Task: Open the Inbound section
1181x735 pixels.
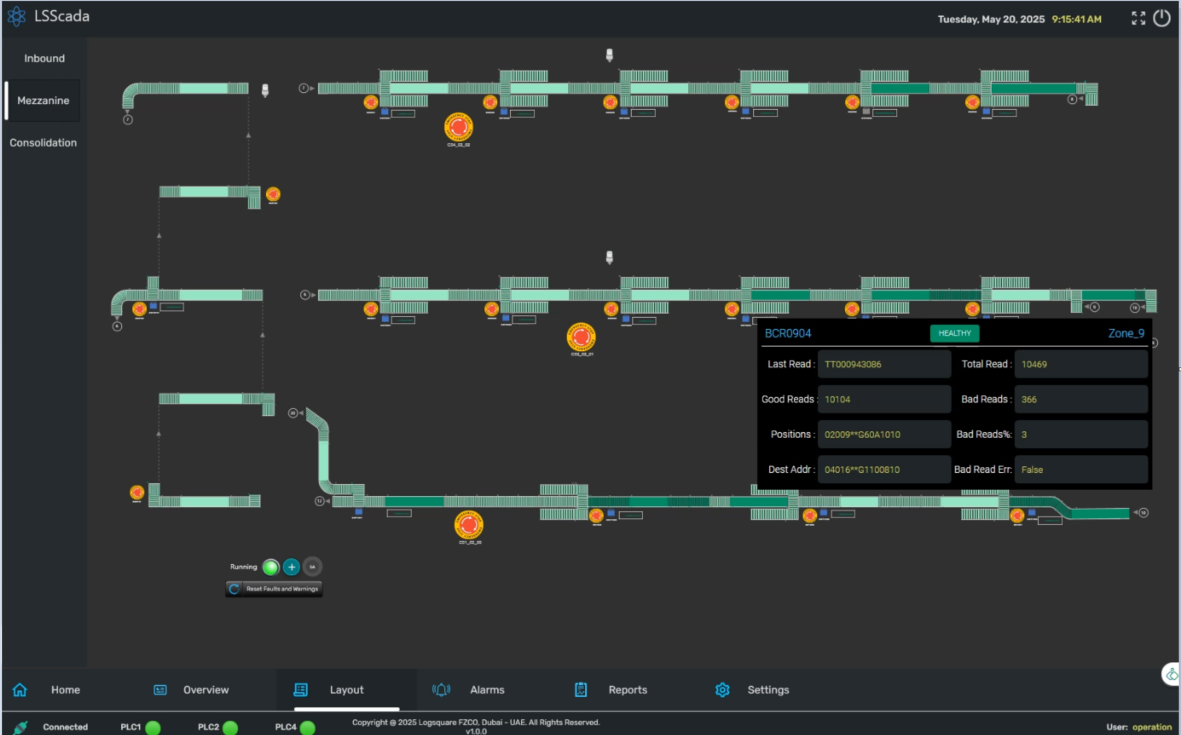Action: click(x=44, y=58)
